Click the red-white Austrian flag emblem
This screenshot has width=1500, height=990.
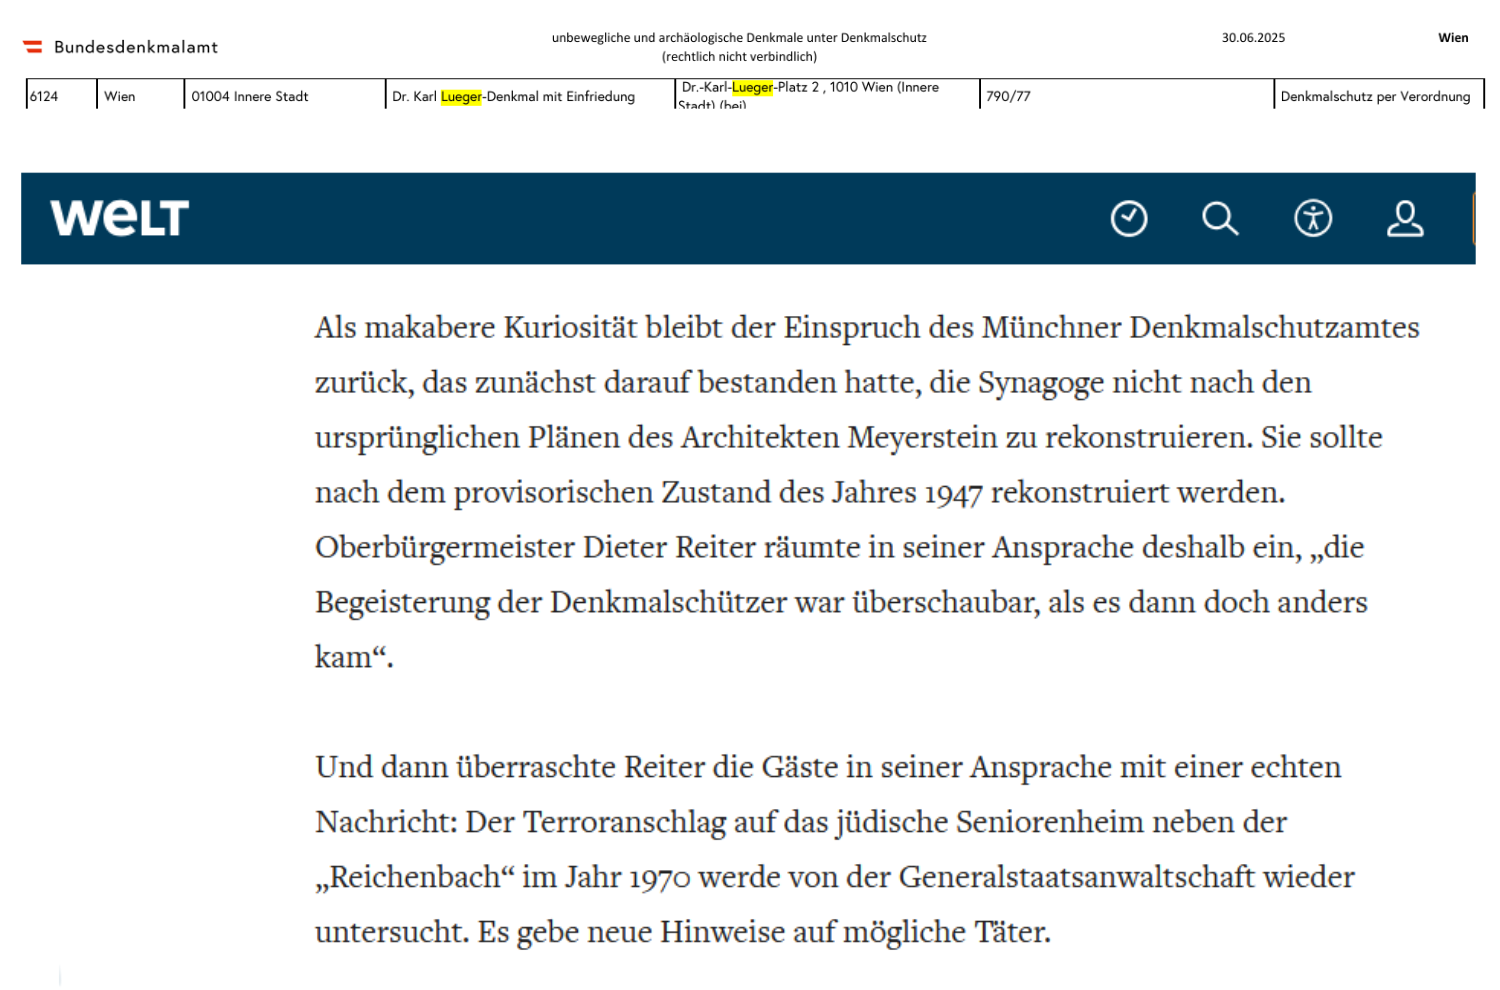tap(33, 47)
